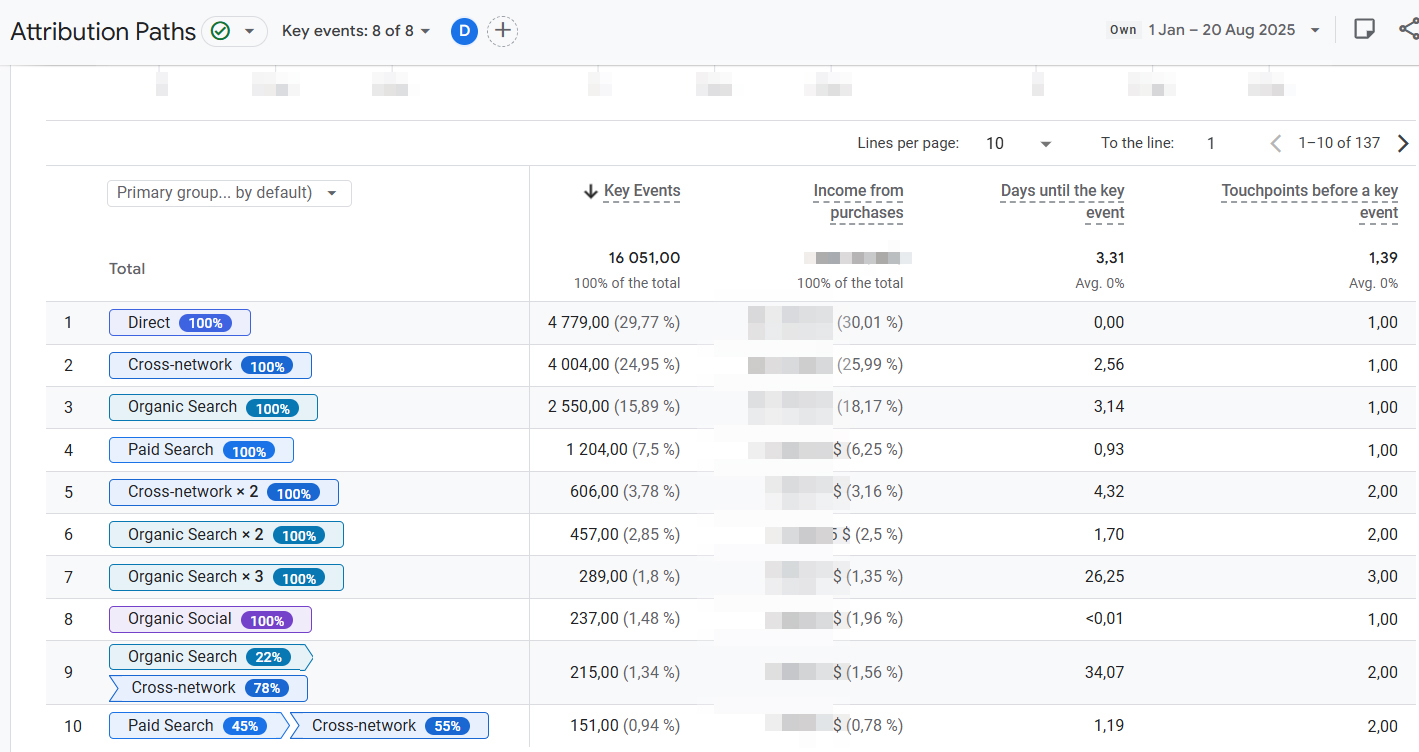Image resolution: width=1419 pixels, height=752 pixels.
Task: Open the Lines per page dropdown
Action: [1019, 143]
